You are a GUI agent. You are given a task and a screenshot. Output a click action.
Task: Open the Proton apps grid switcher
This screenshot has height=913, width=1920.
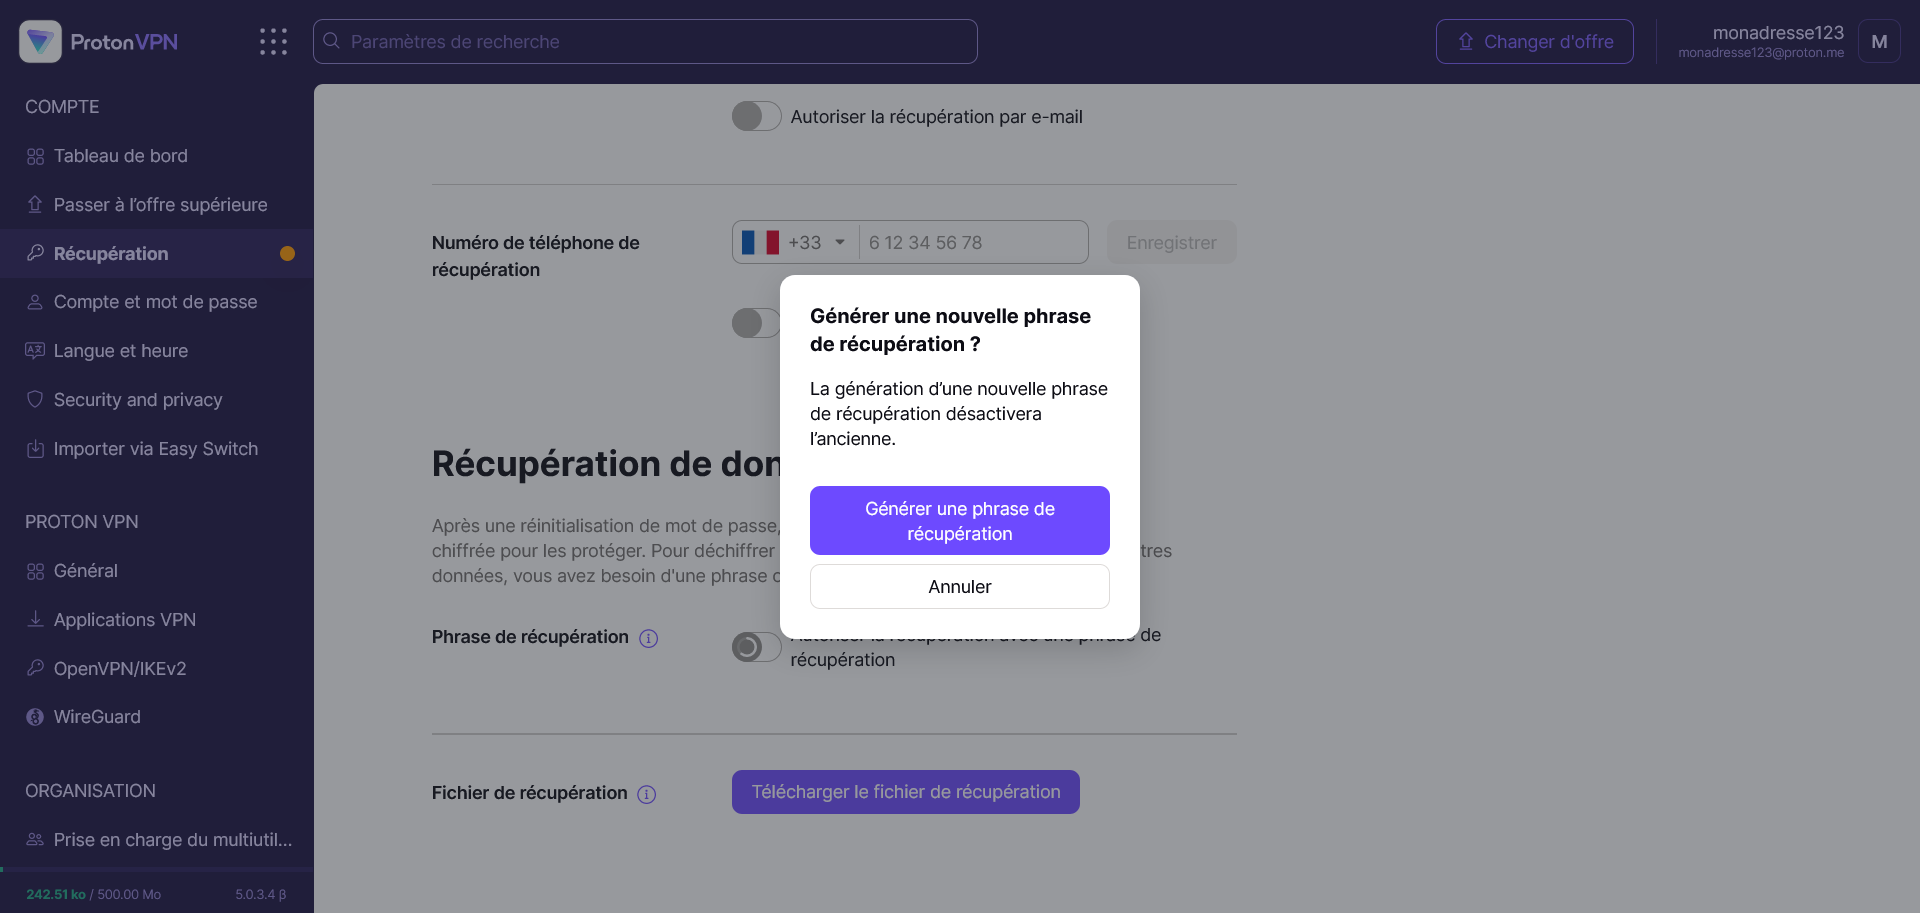[273, 42]
